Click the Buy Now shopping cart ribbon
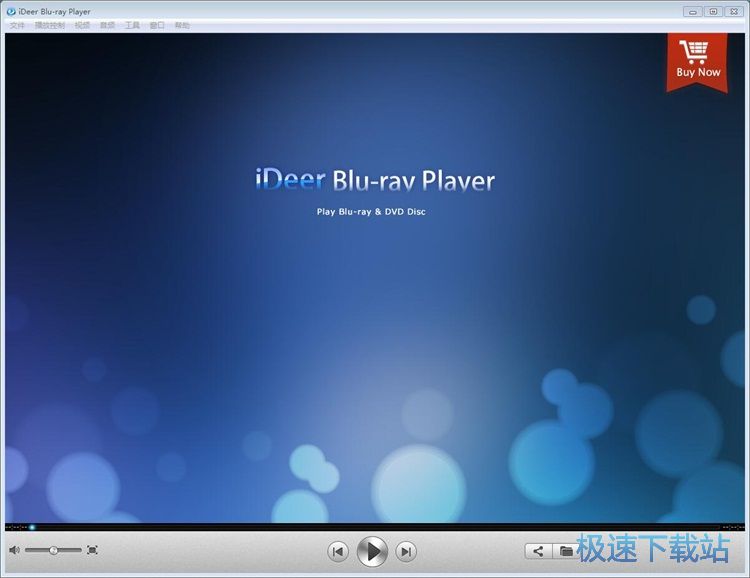 click(x=697, y=62)
